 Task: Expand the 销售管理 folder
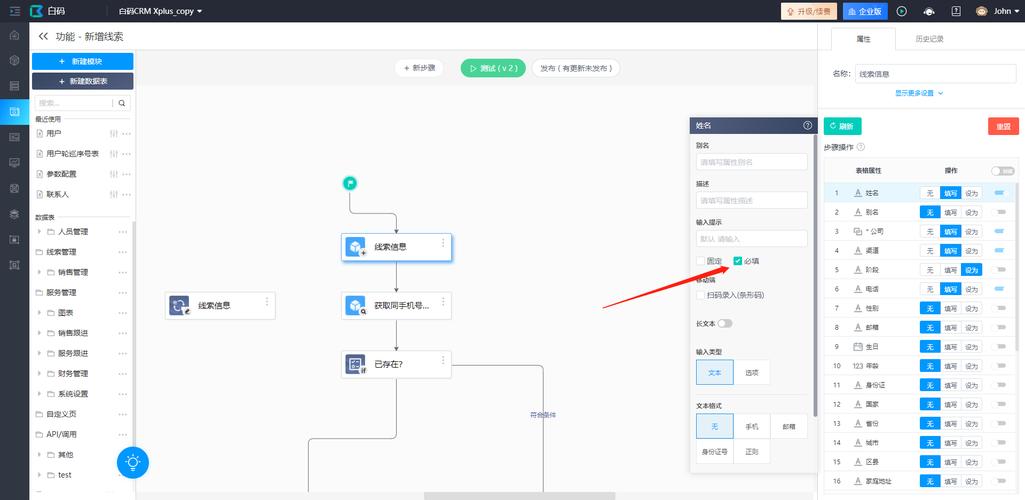(39, 273)
